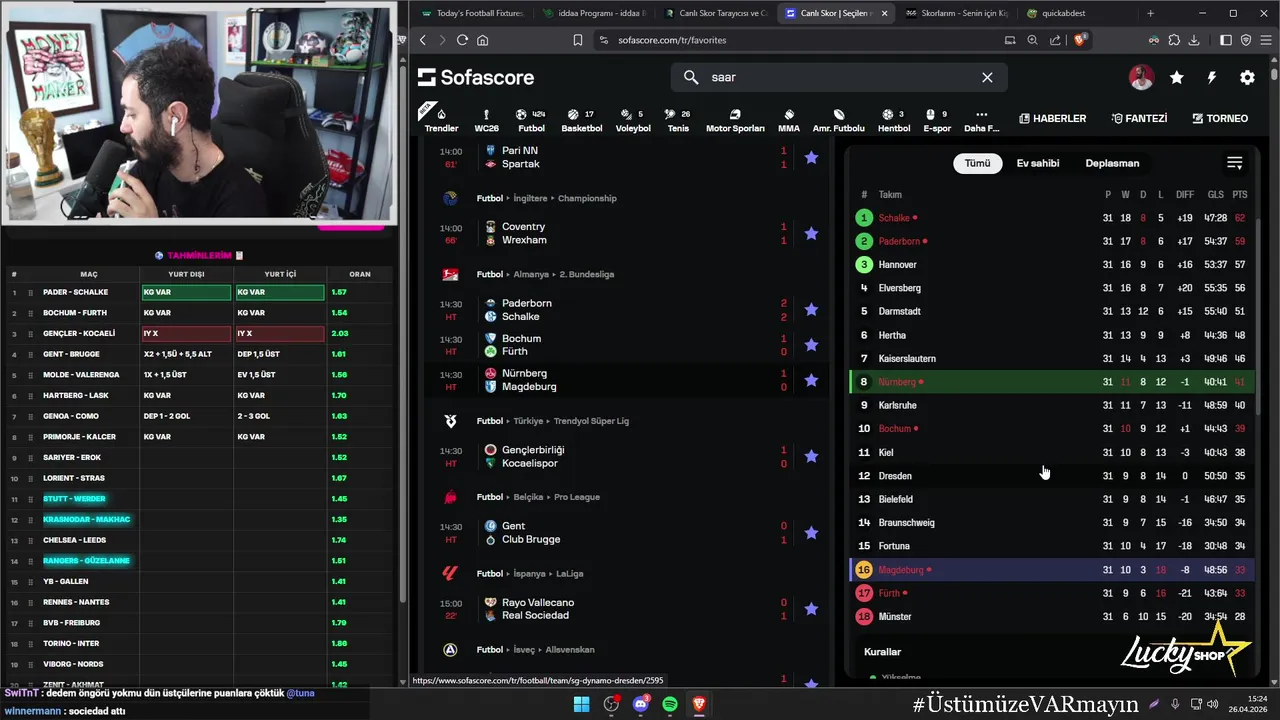Click the Sofascore logo

(476, 77)
